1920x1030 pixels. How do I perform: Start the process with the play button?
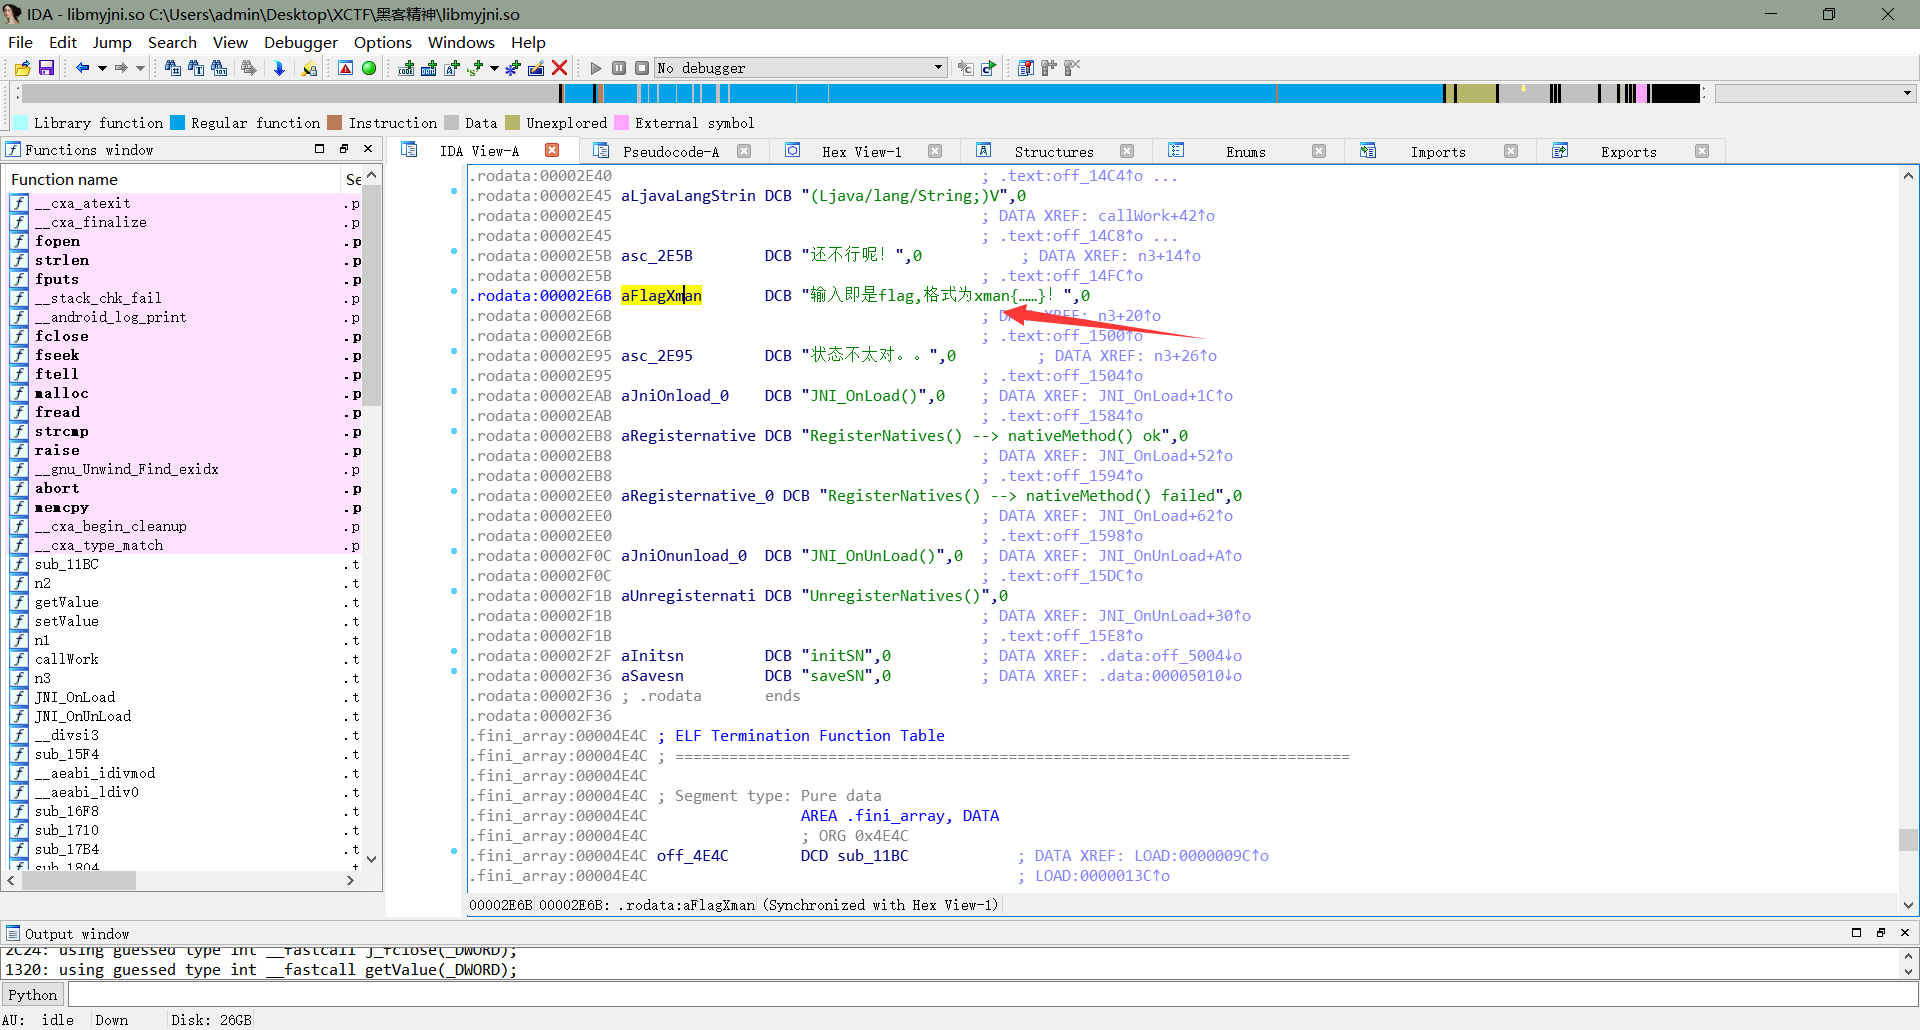pyautogui.click(x=596, y=68)
